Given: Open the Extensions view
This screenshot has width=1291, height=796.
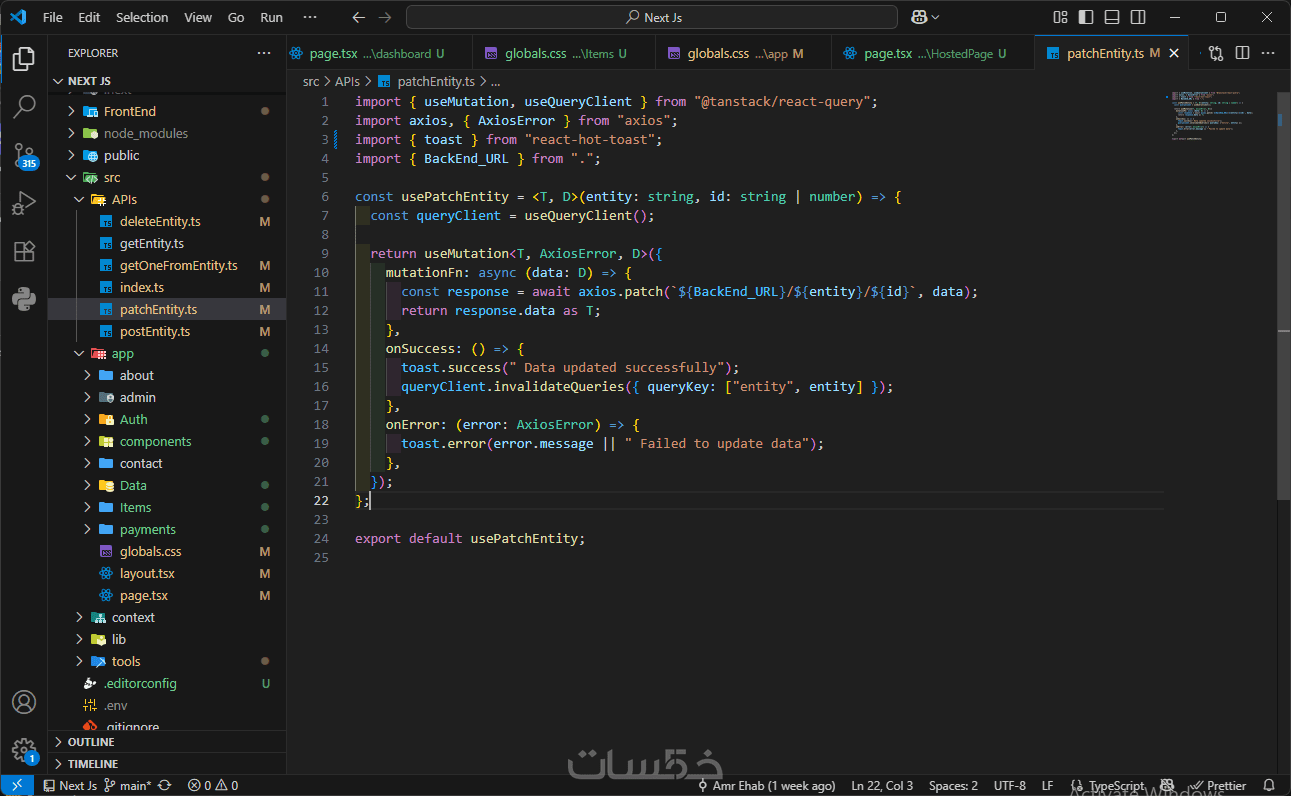Looking at the screenshot, I should tap(24, 251).
